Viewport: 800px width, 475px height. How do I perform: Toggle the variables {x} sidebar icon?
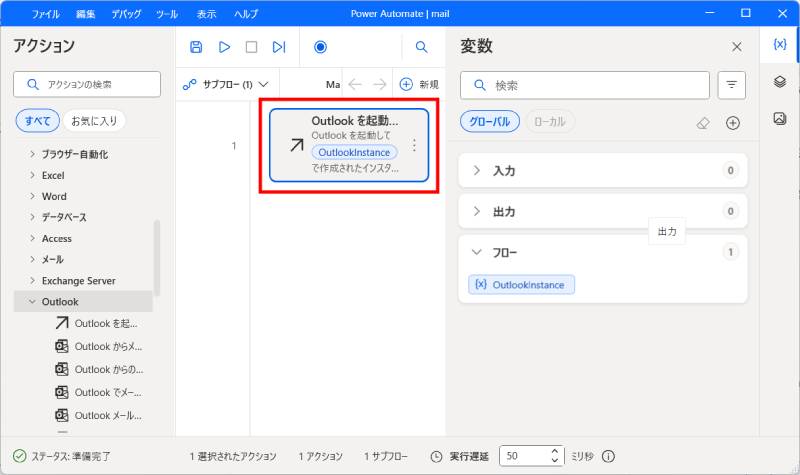tap(780, 44)
